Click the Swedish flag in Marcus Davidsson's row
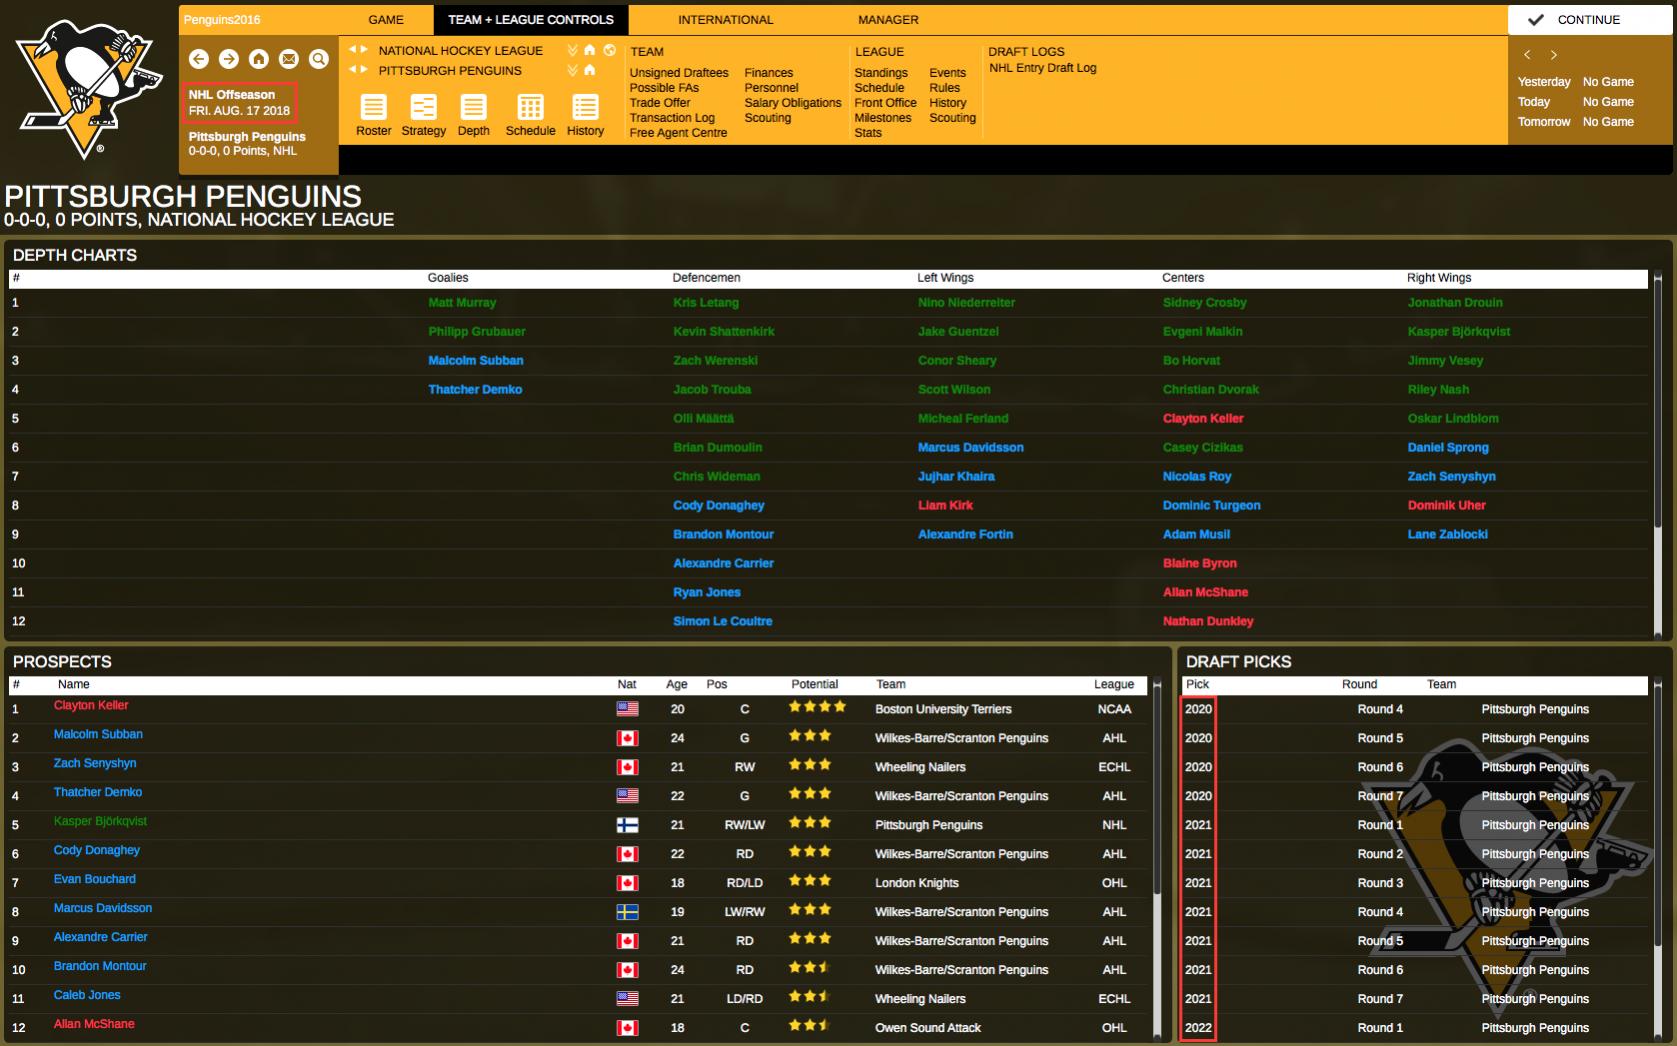 (627, 912)
